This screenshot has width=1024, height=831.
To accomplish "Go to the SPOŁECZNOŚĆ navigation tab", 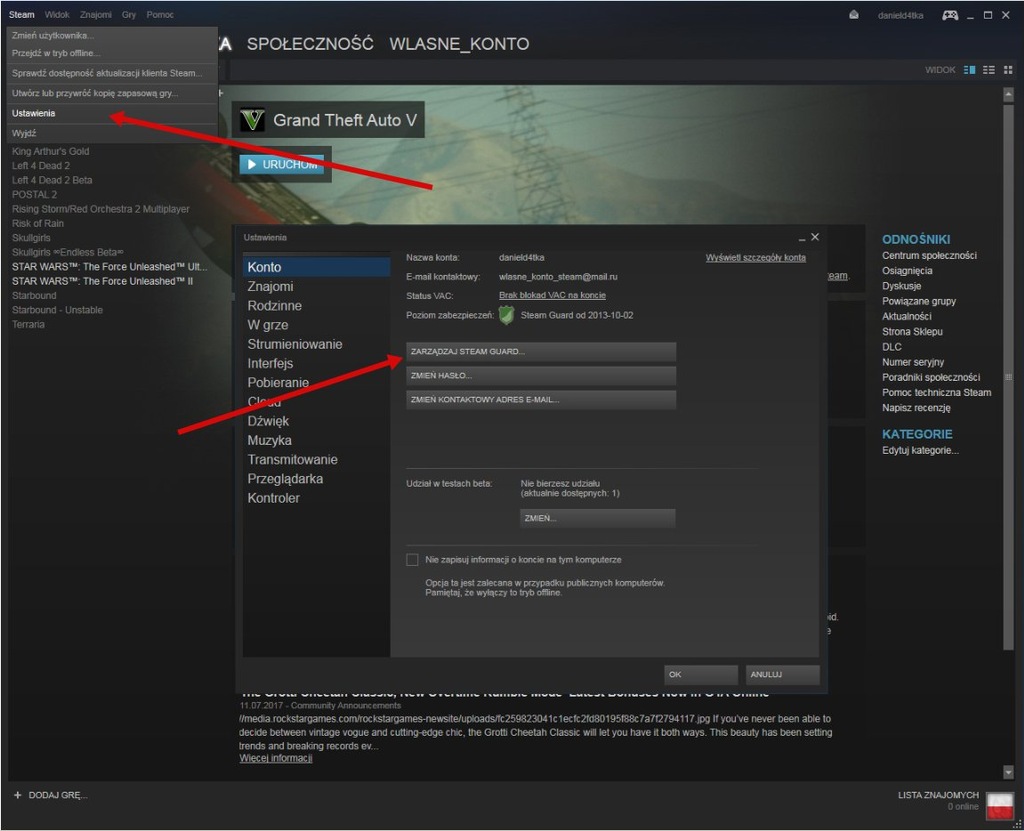I will coord(310,44).
